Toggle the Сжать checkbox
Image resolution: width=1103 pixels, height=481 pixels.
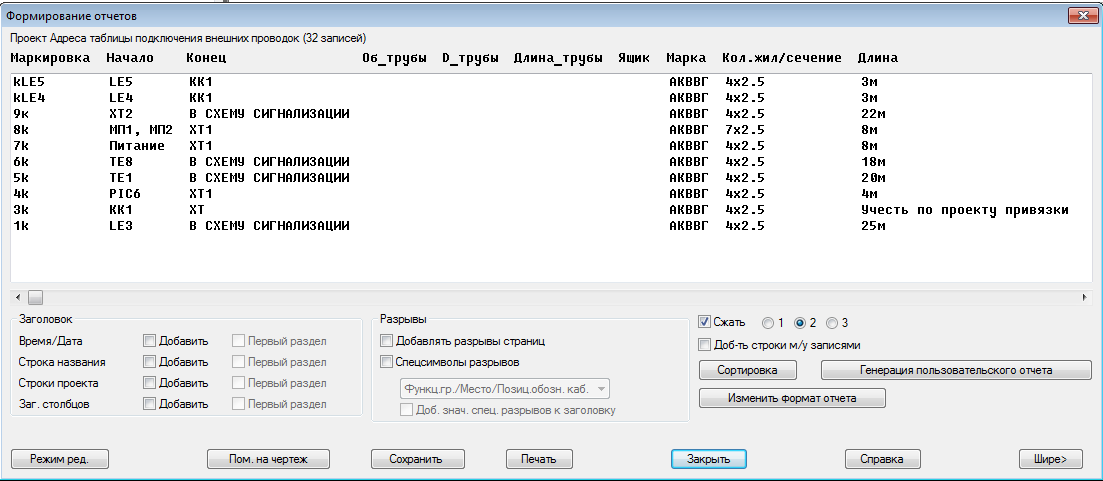tap(705, 323)
